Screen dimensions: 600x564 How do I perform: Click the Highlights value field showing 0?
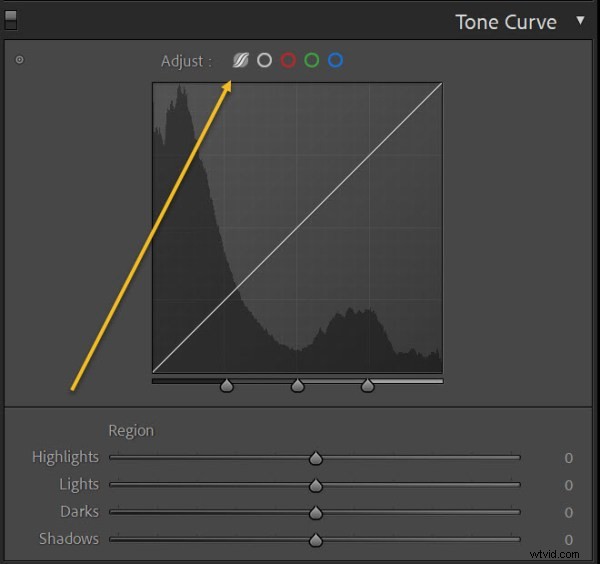pos(569,458)
